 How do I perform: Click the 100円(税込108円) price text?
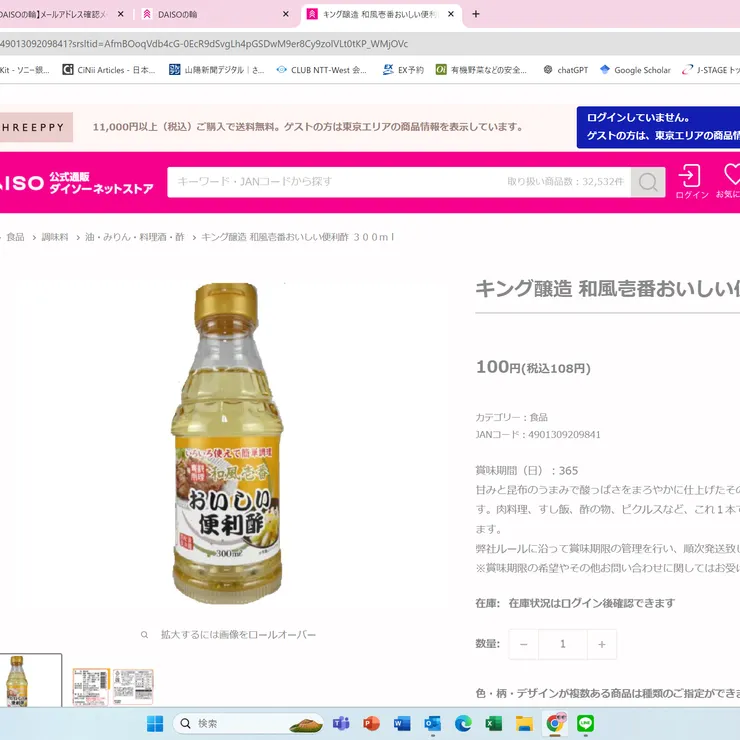click(x=533, y=367)
